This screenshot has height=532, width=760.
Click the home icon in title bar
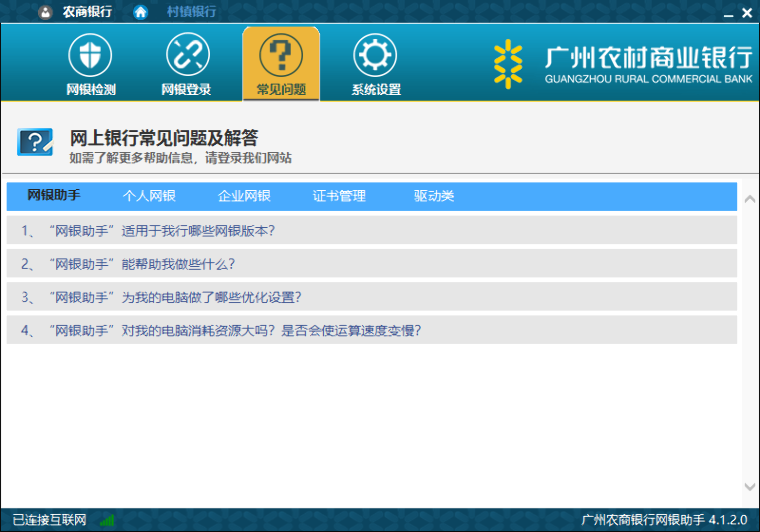point(141,12)
